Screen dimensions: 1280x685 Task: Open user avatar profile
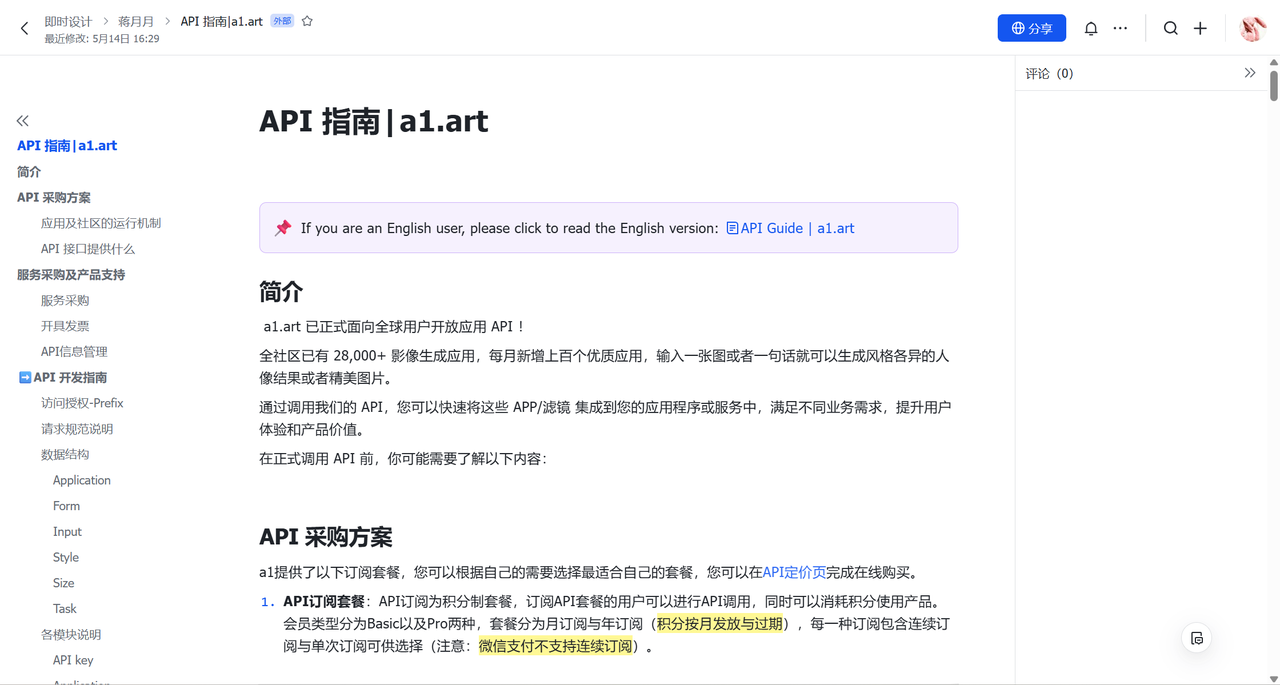pos(1252,29)
